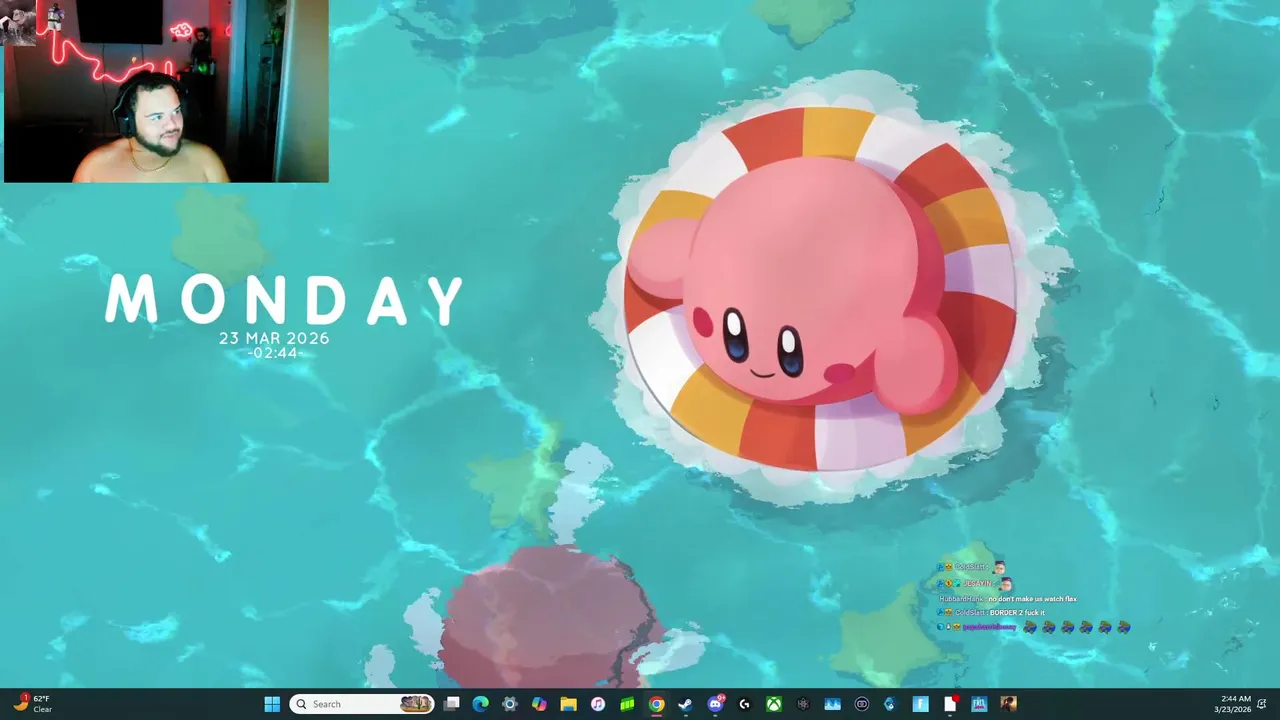Open the colorful Copilot taskbar icon
1280x720 pixels.
(x=539, y=704)
